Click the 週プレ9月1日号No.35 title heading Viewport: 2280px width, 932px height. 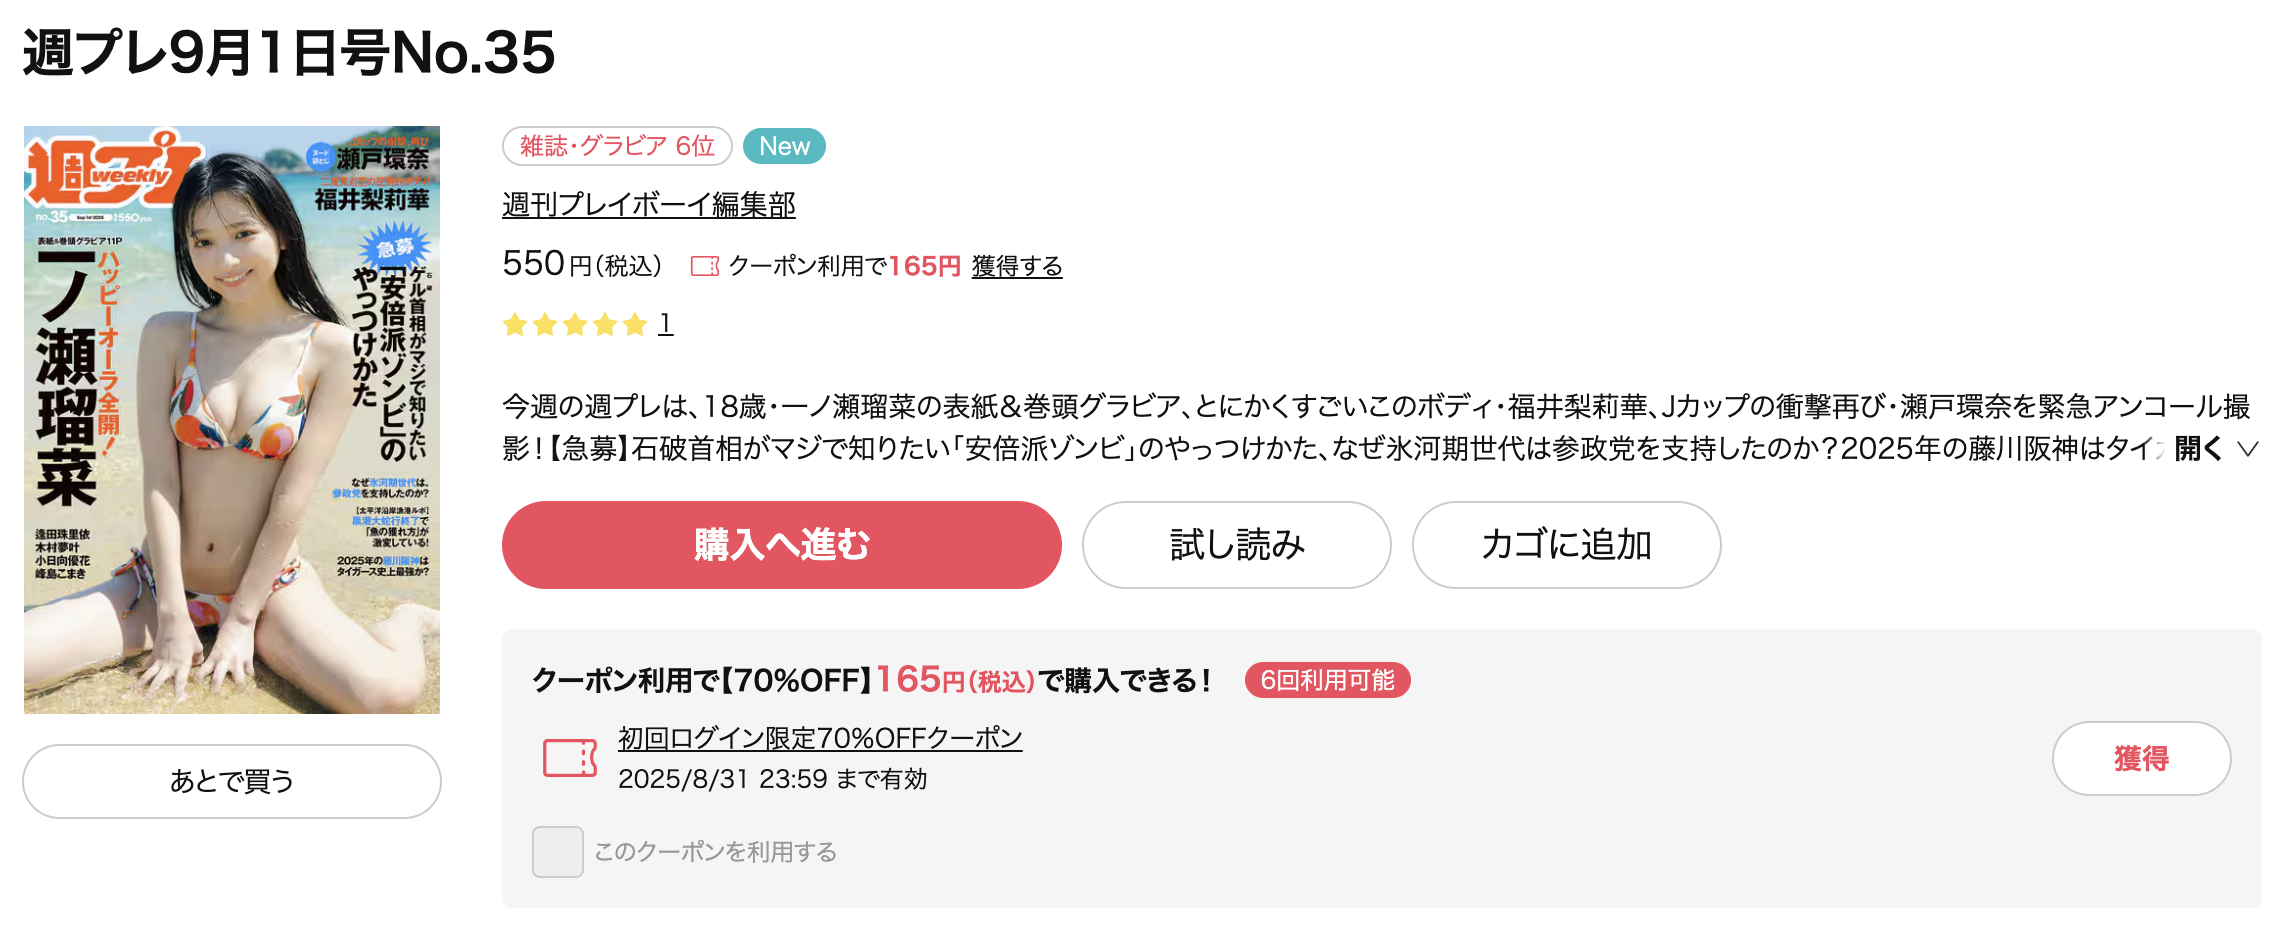[289, 52]
